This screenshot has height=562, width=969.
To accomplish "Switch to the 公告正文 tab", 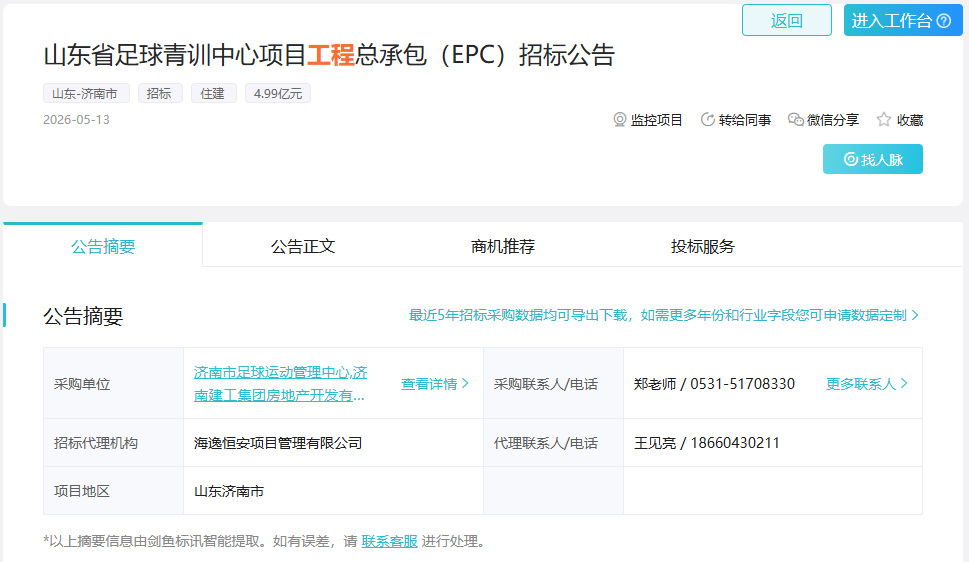I will tap(303, 246).
